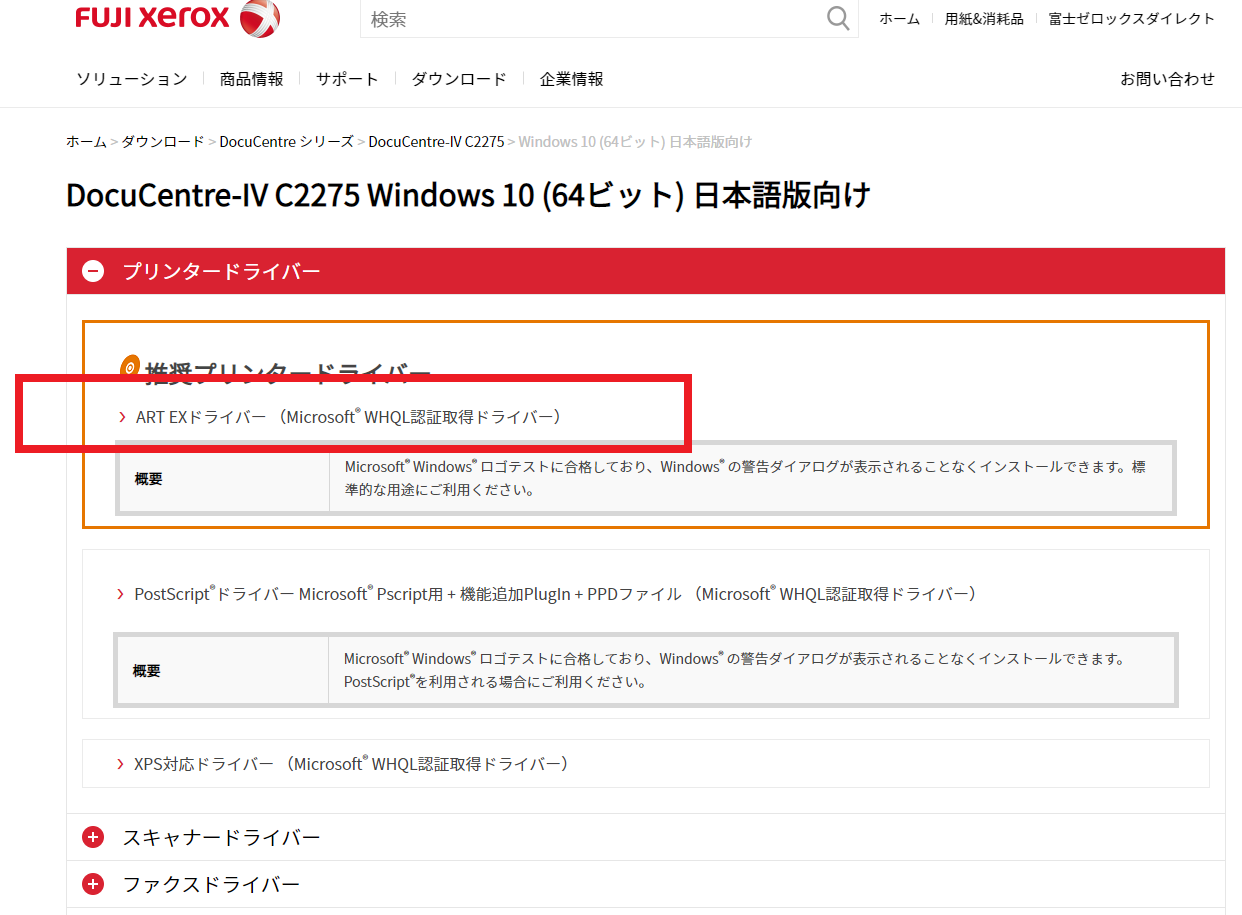Open the サポート menu

(347, 79)
